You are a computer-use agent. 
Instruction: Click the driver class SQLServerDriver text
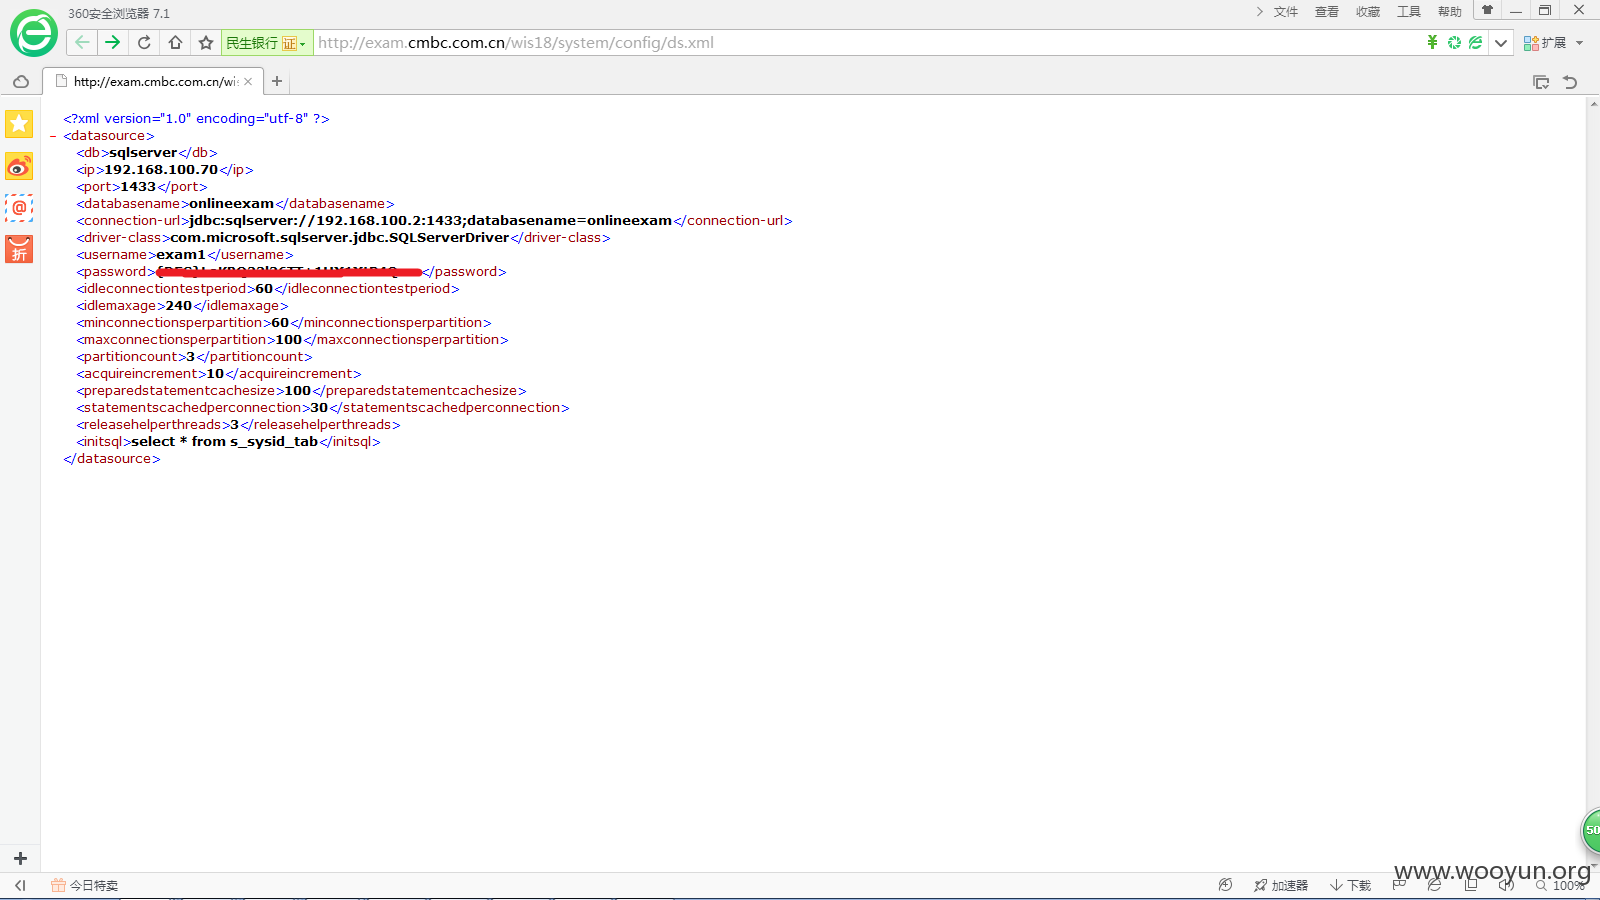tap(340, 238)
